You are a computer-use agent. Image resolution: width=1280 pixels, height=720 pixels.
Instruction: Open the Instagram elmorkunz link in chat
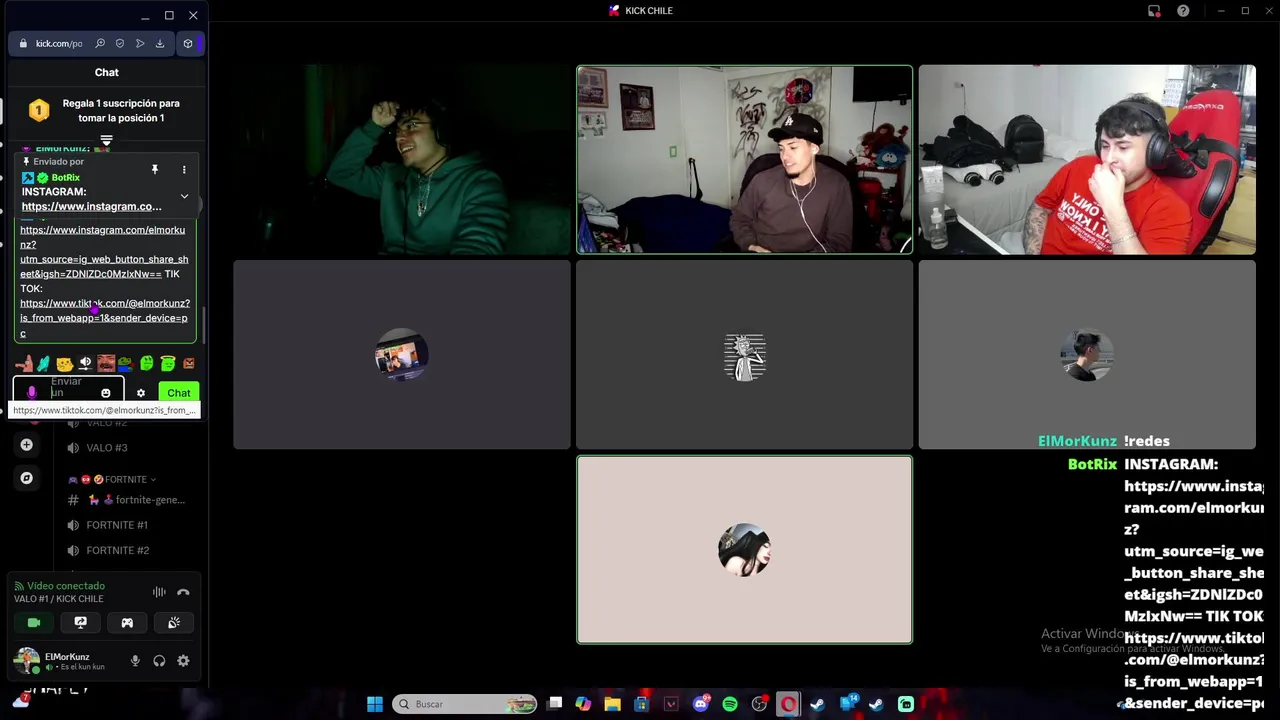tap(104, 252)
